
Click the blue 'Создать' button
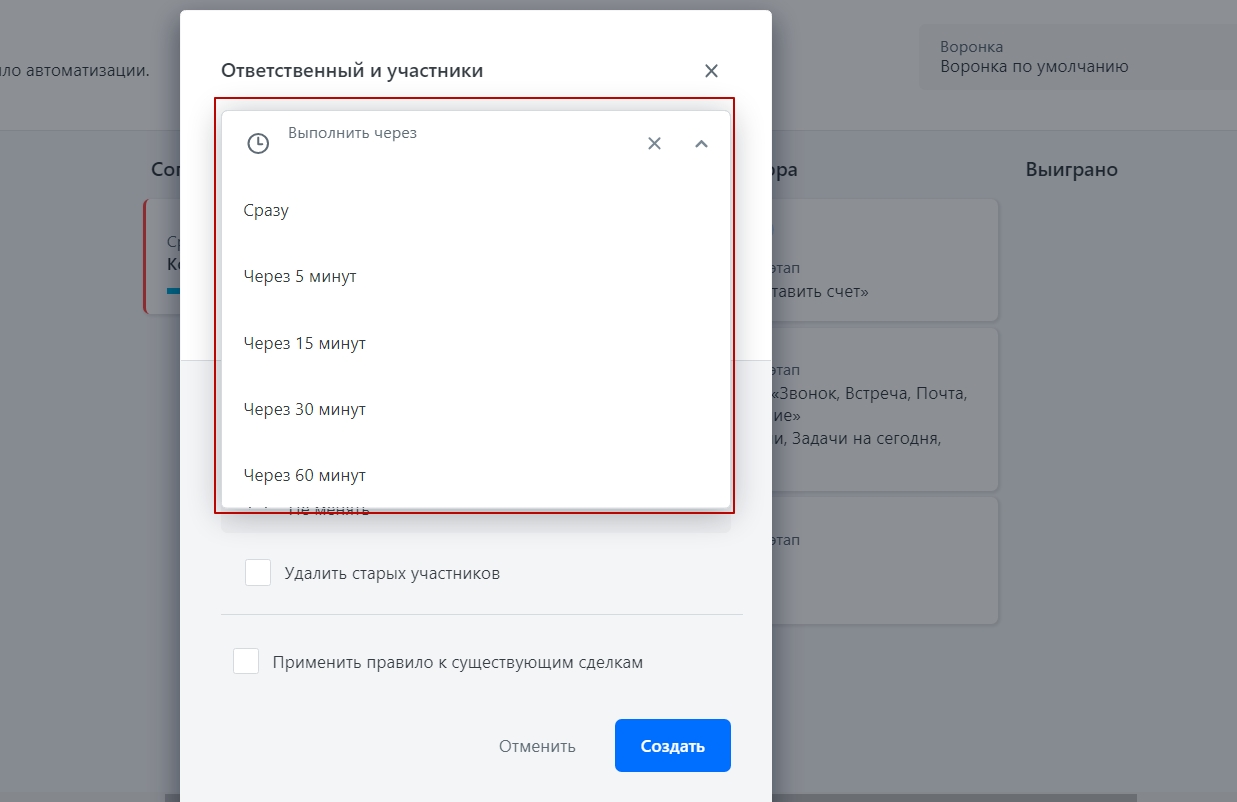click(x=673, y=746)
